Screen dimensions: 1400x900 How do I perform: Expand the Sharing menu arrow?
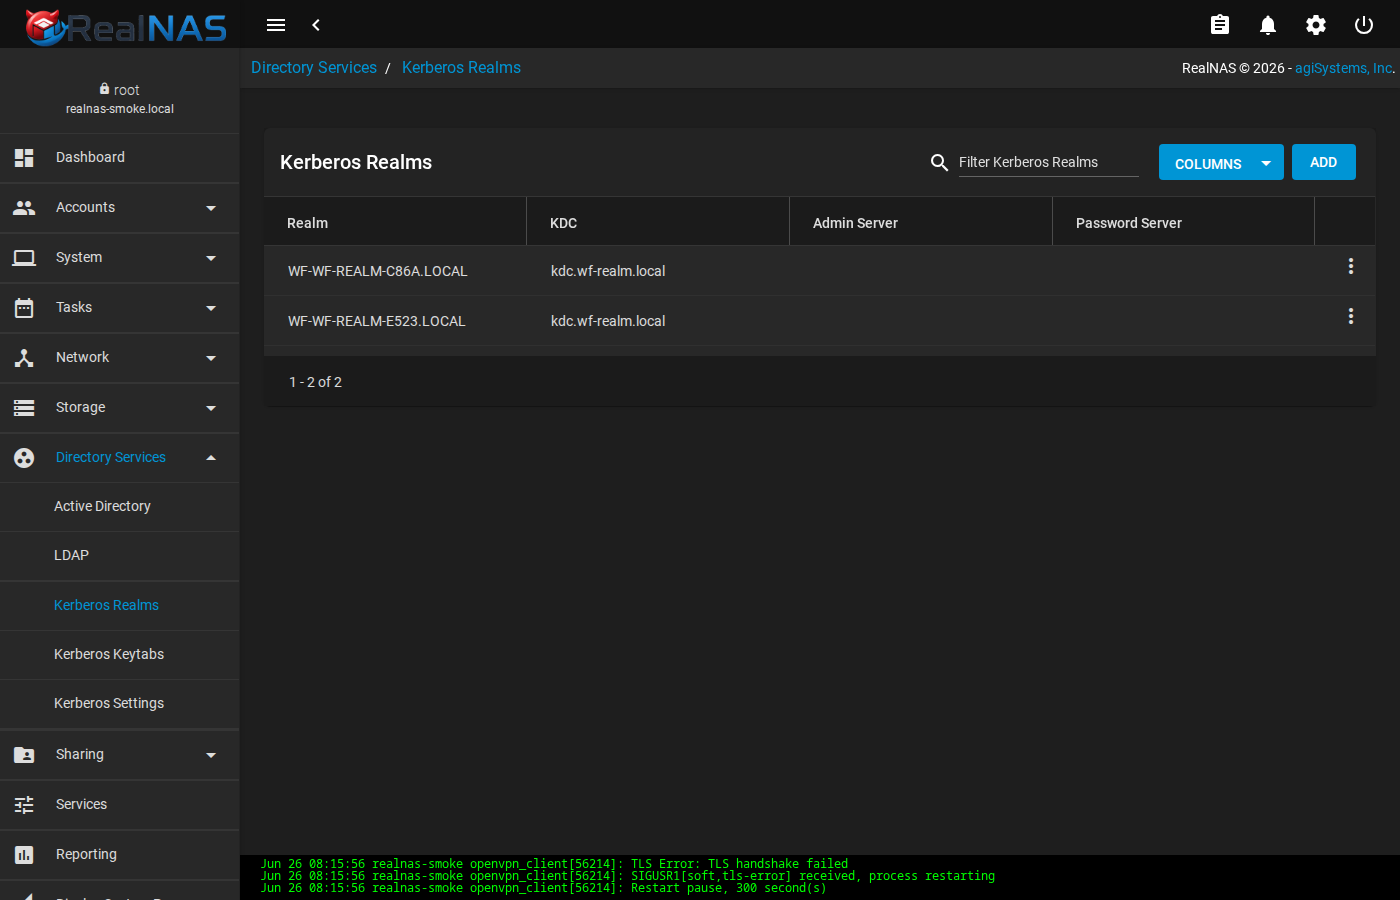tap(211, 755)
